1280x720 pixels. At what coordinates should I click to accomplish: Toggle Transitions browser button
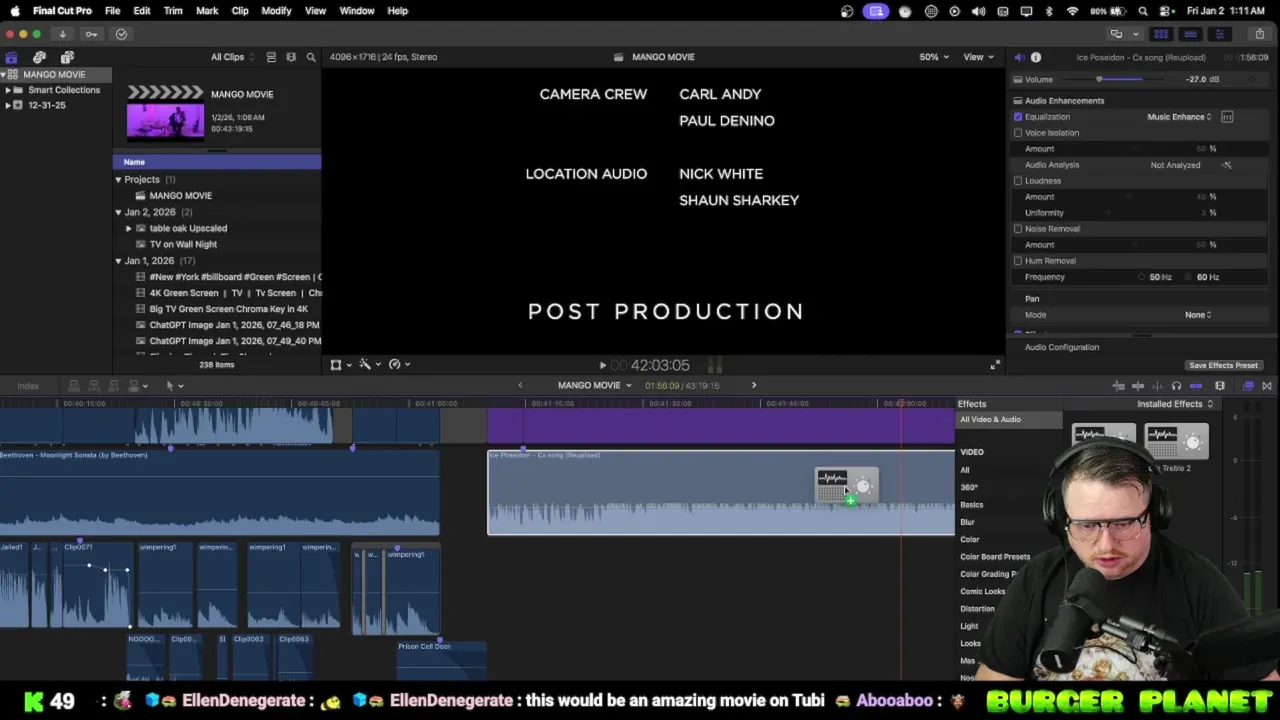pyautogui.click(x=1267, y=386)
